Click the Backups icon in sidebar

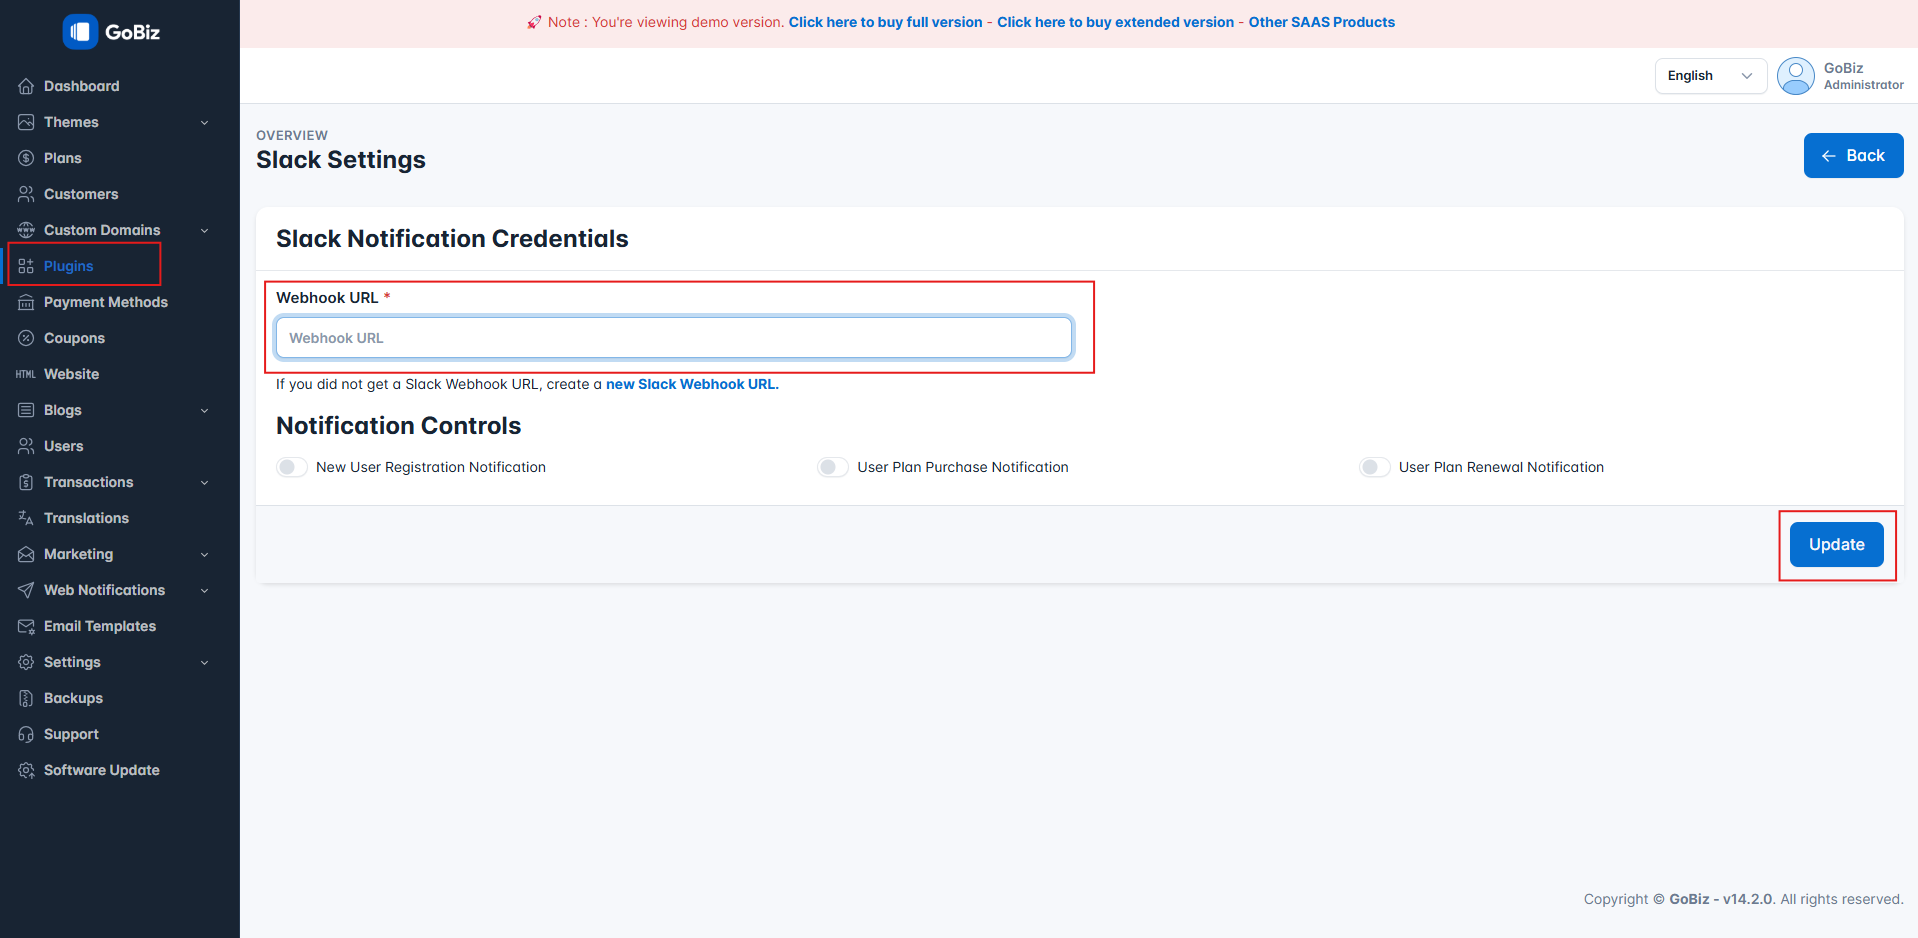[x=26, y=698]
